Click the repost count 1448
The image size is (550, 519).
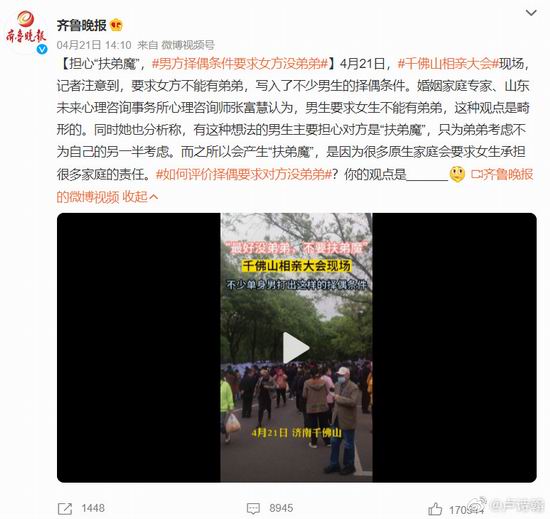[x=93, y=508]
